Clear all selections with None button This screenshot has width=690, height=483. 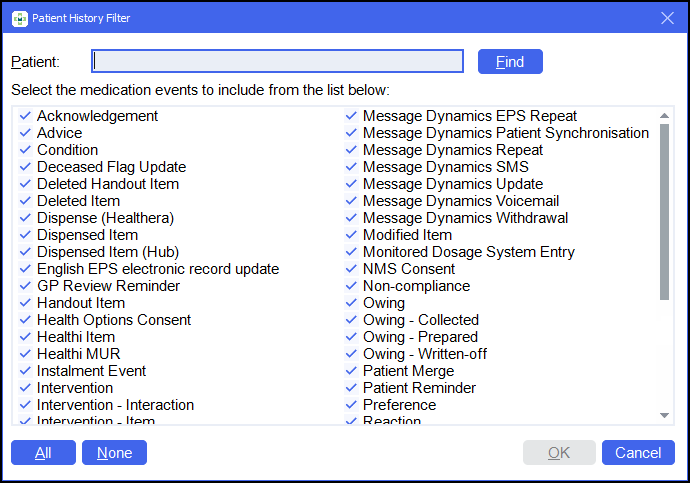pos(114,453)
